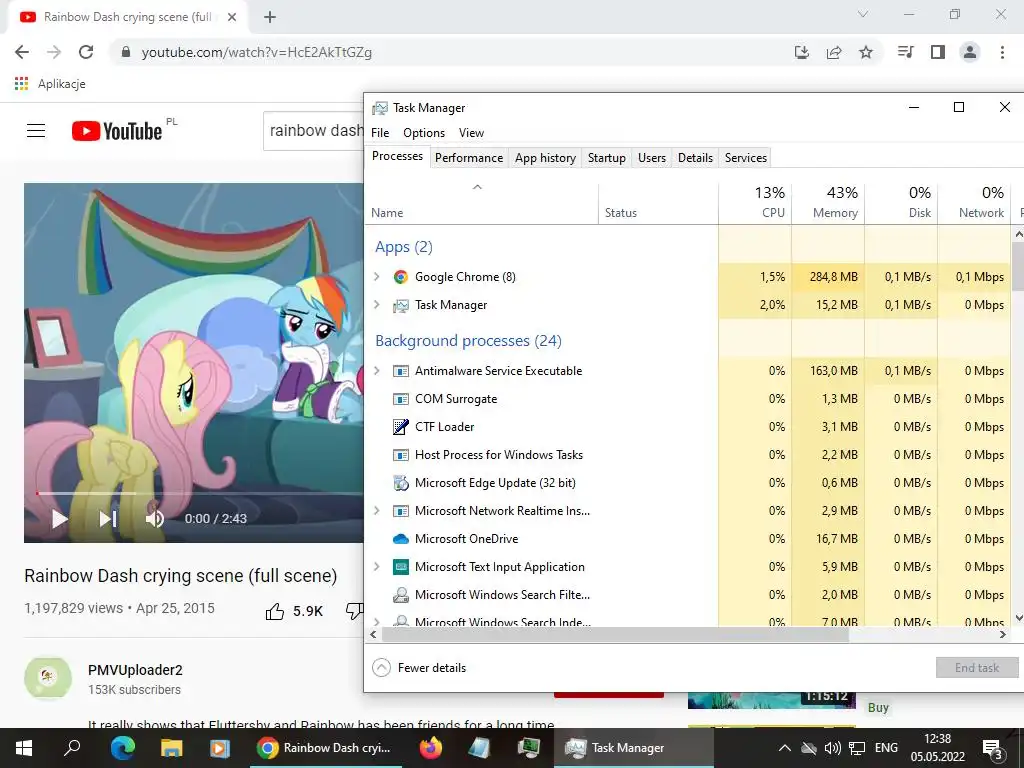Open Windows Start menu
Image resolution: width=1024 pixels, height=768 pixels.
point(24,748)
